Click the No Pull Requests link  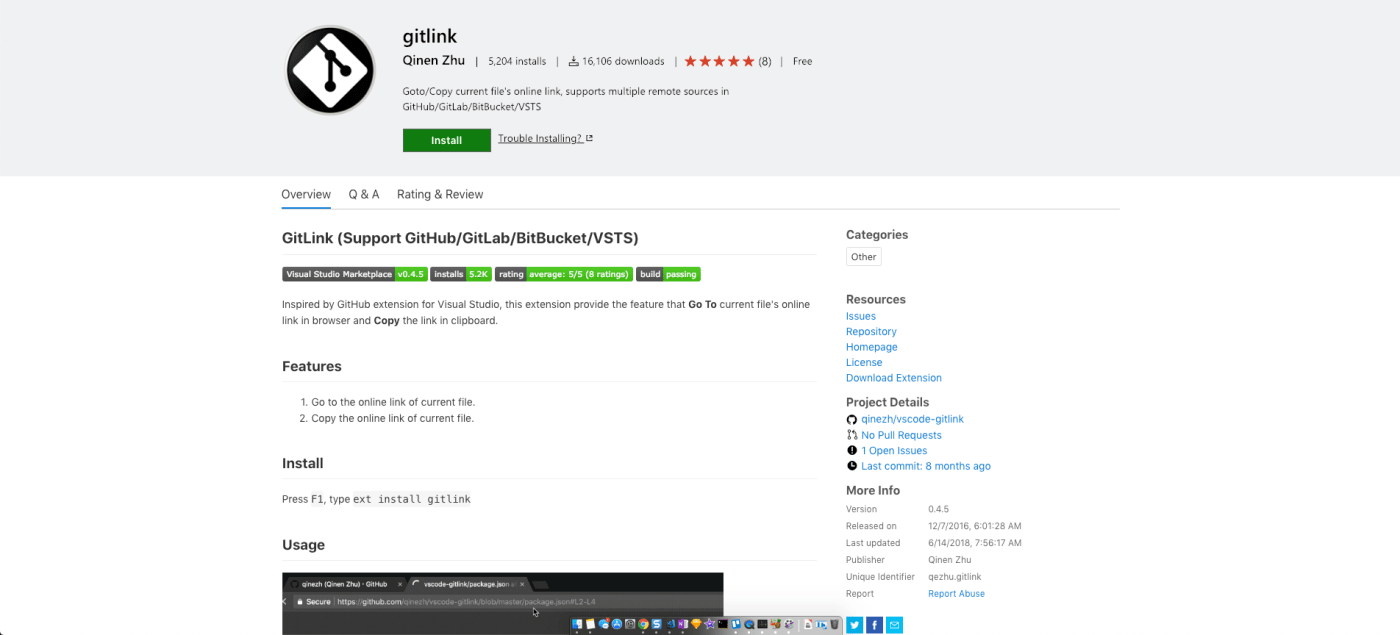(x=901, y=435)
